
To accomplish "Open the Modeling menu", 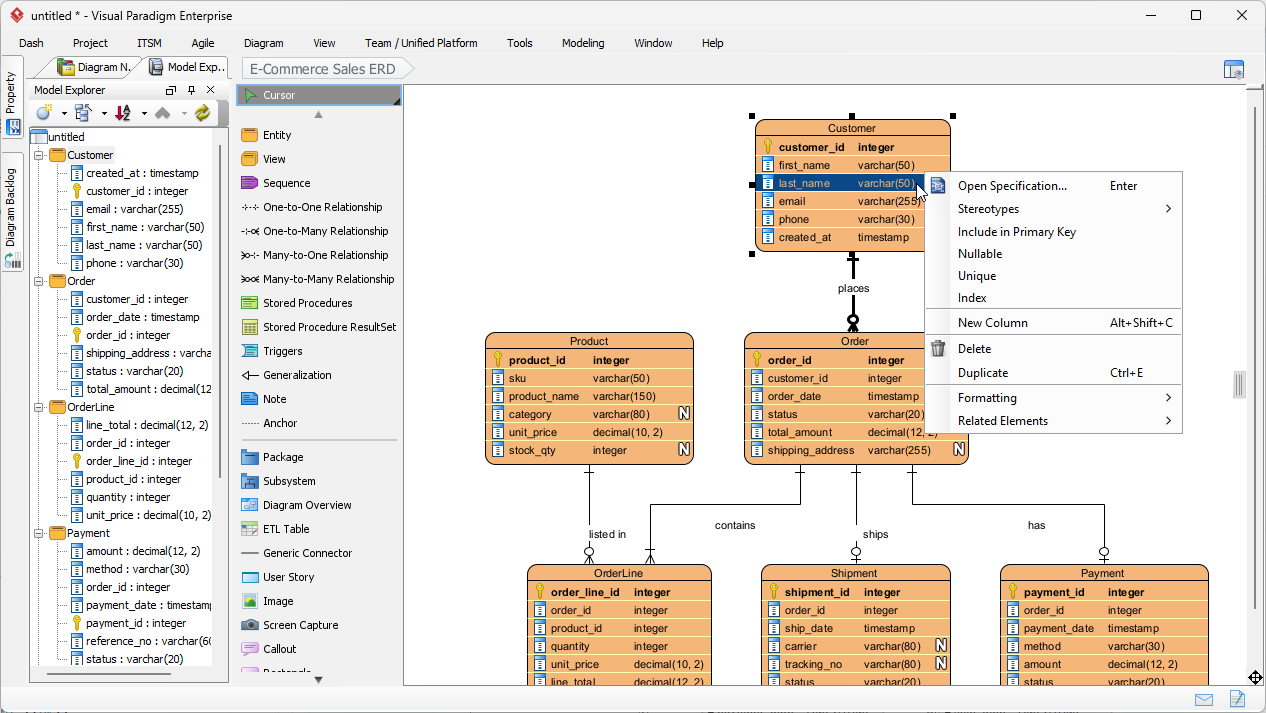I will coord(583,43).
